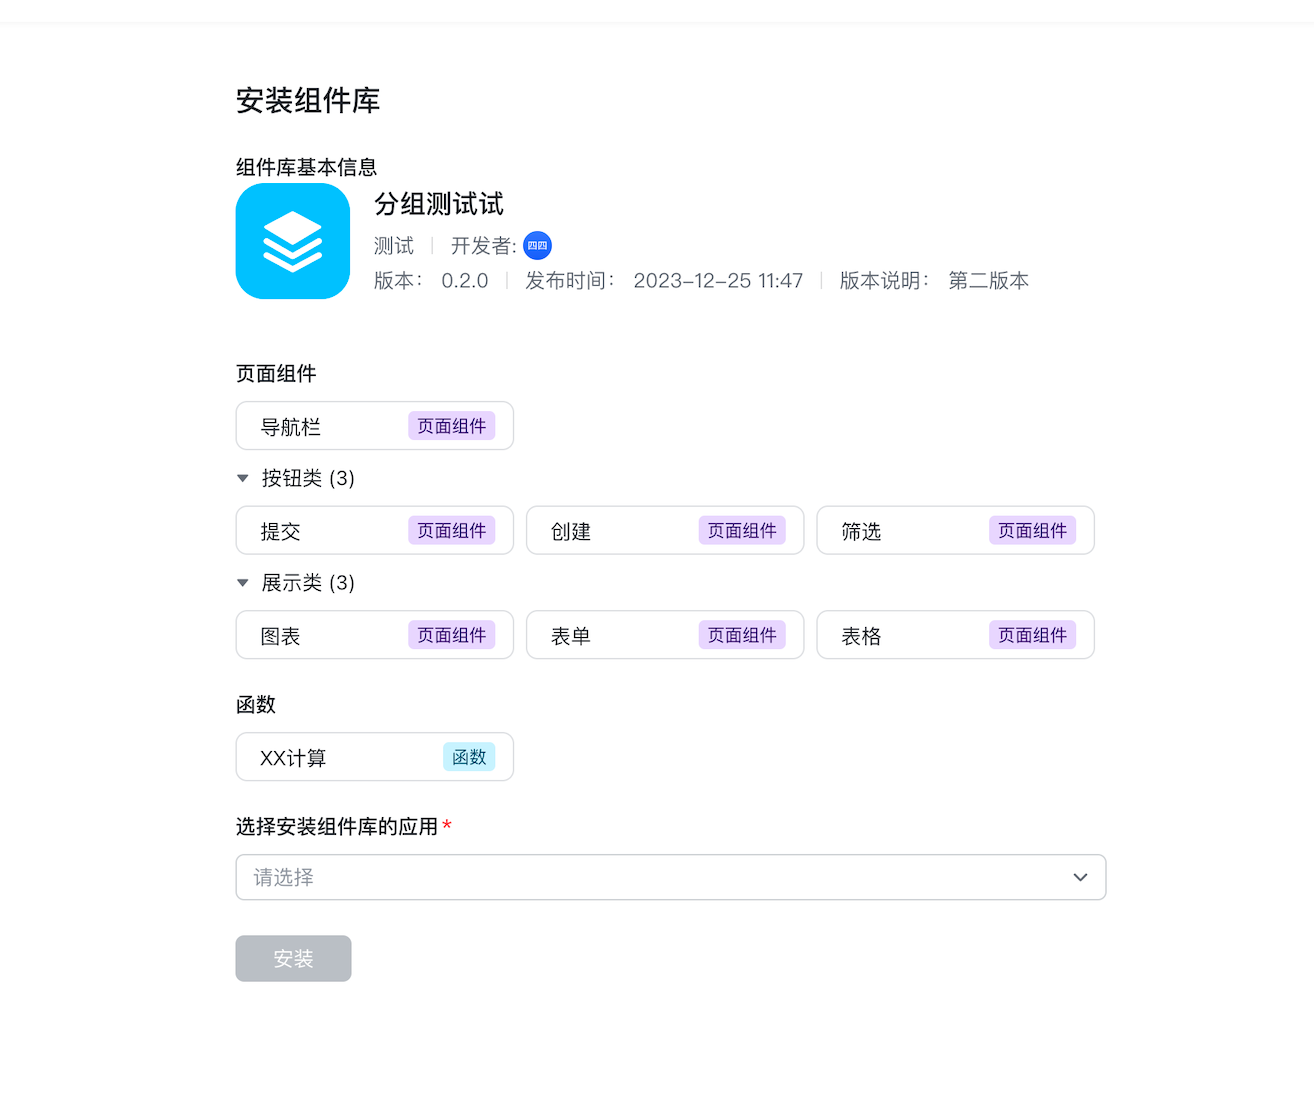Click the 安装 button

(293, 958)
